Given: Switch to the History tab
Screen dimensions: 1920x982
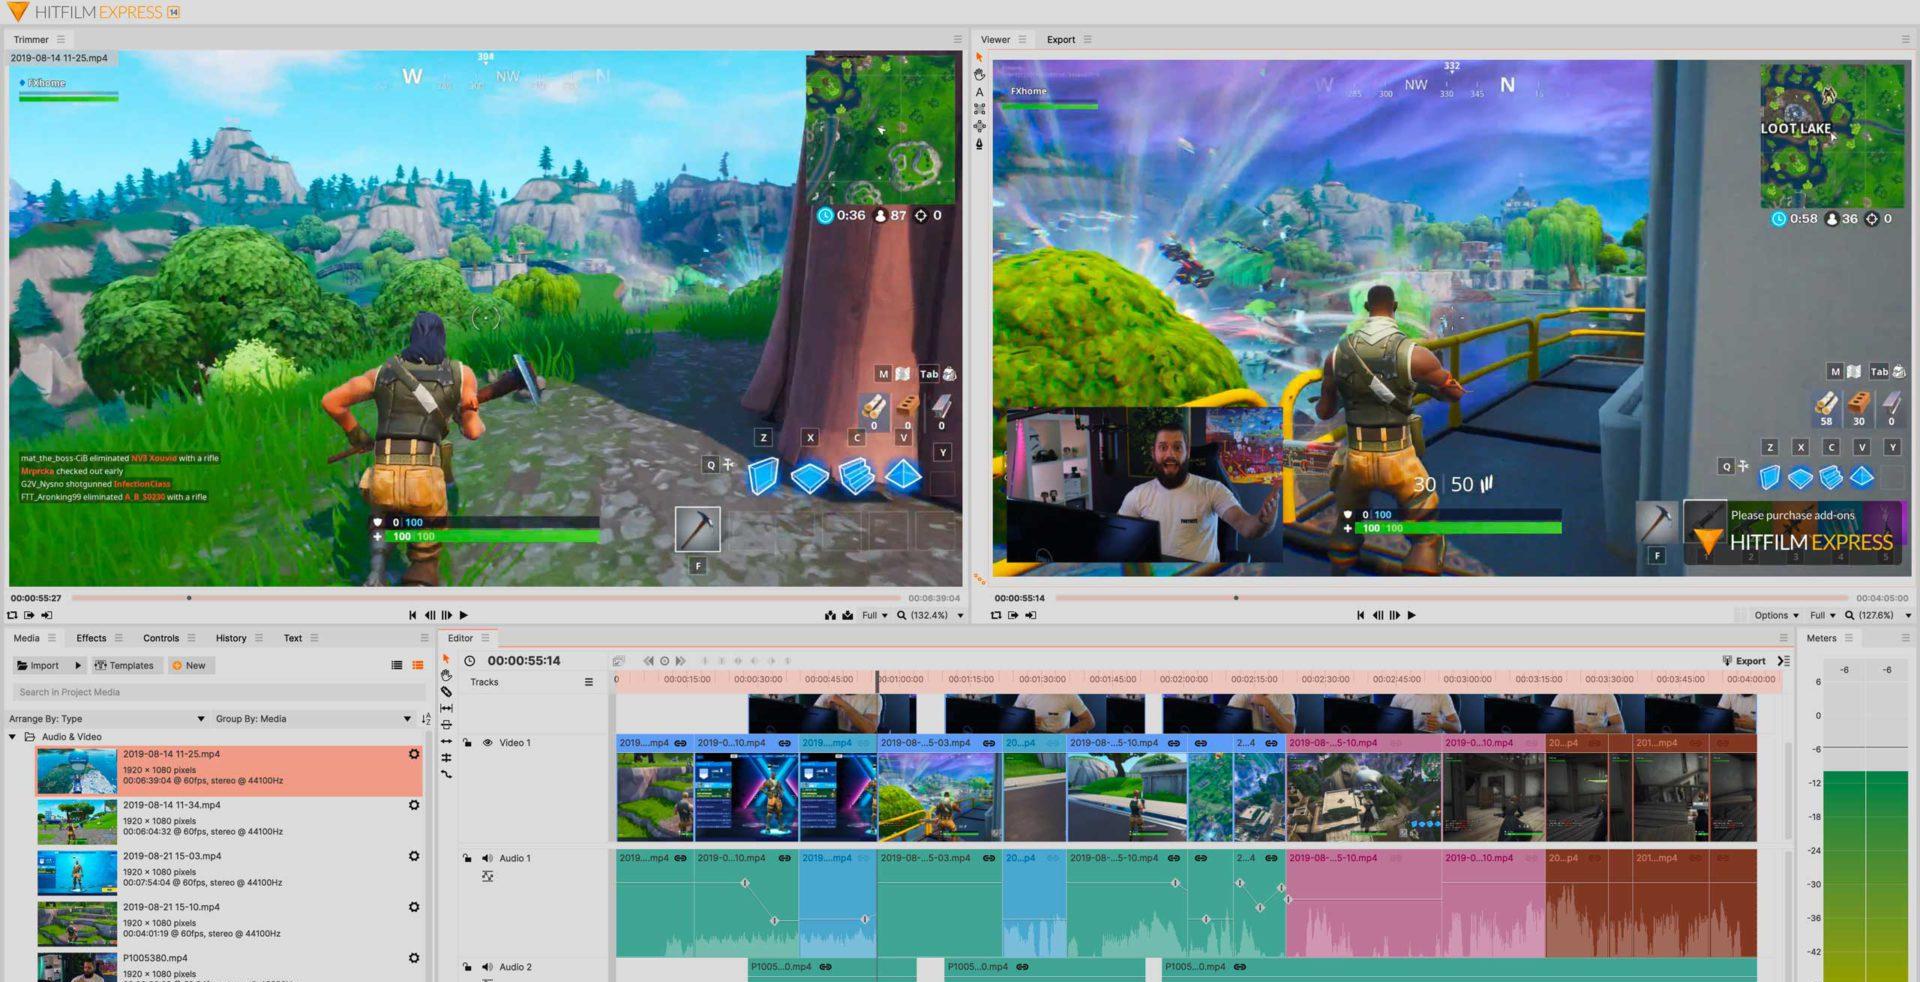Looking at the screenshot, I should 231,638.
